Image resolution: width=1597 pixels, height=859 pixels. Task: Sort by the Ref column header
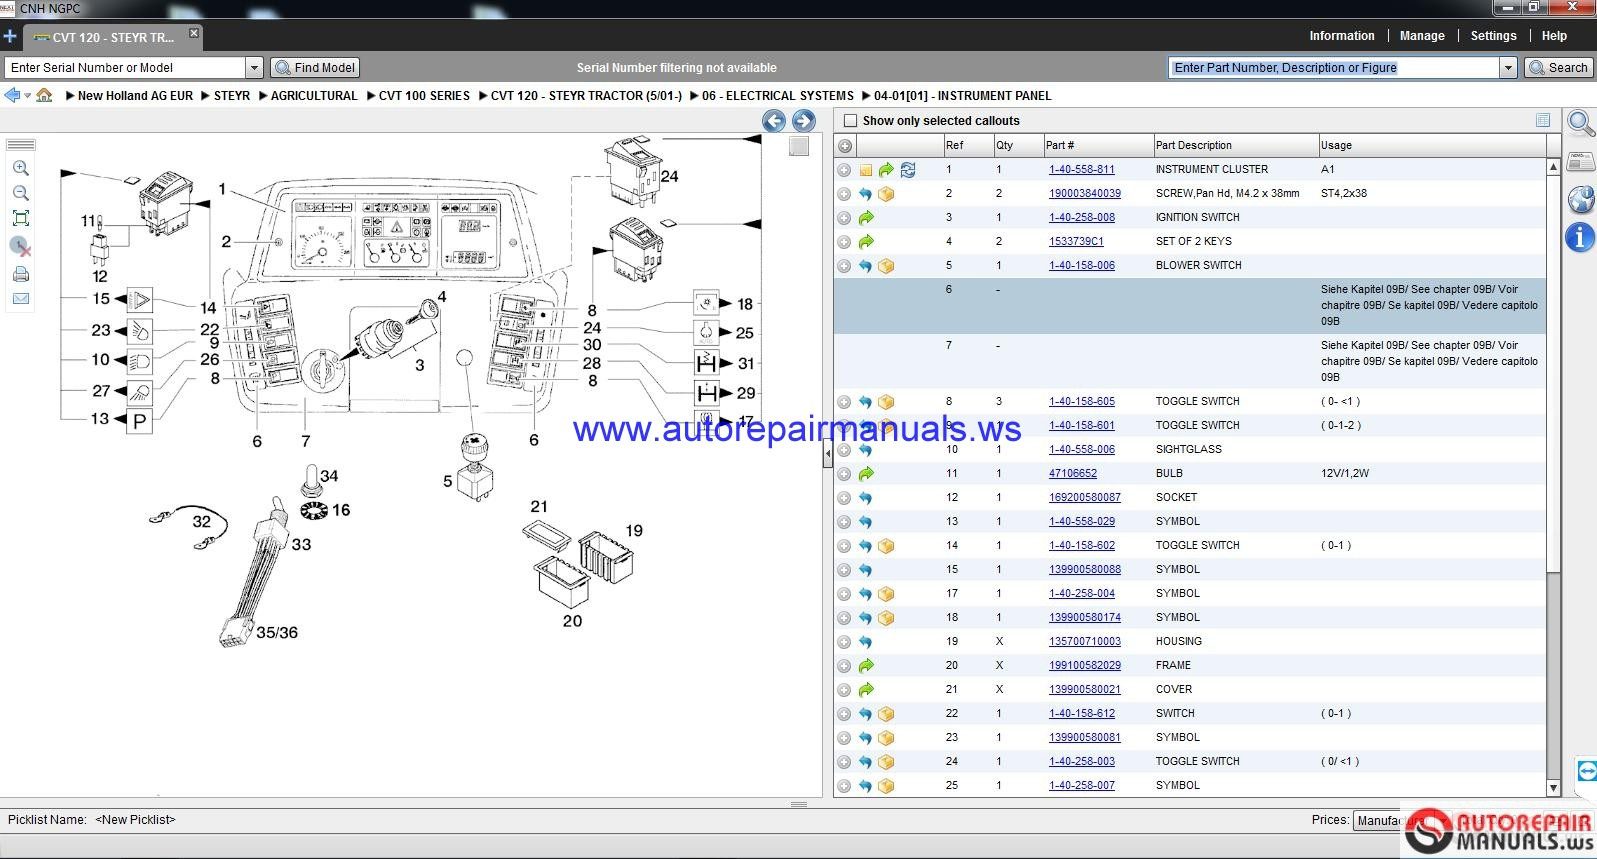(967, 145)
